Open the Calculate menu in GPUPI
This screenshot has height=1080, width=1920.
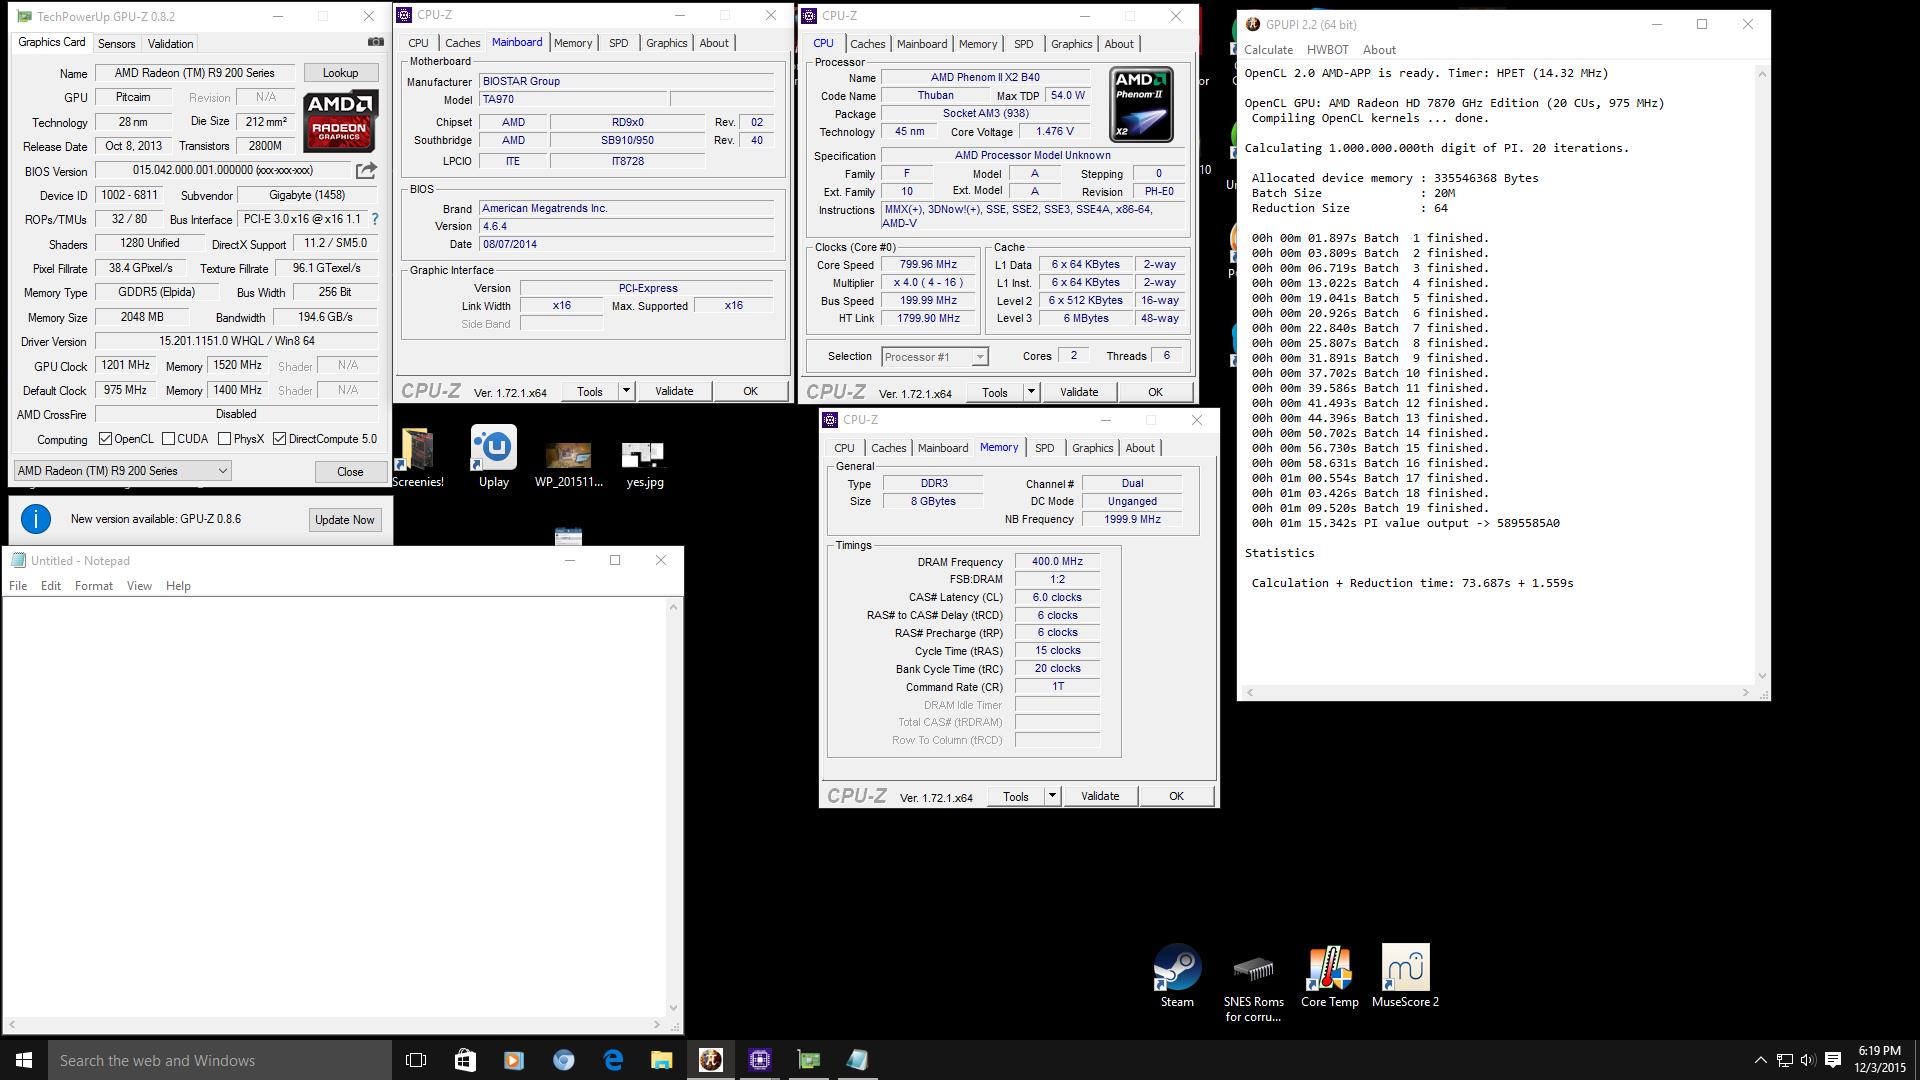[1268, 50]
